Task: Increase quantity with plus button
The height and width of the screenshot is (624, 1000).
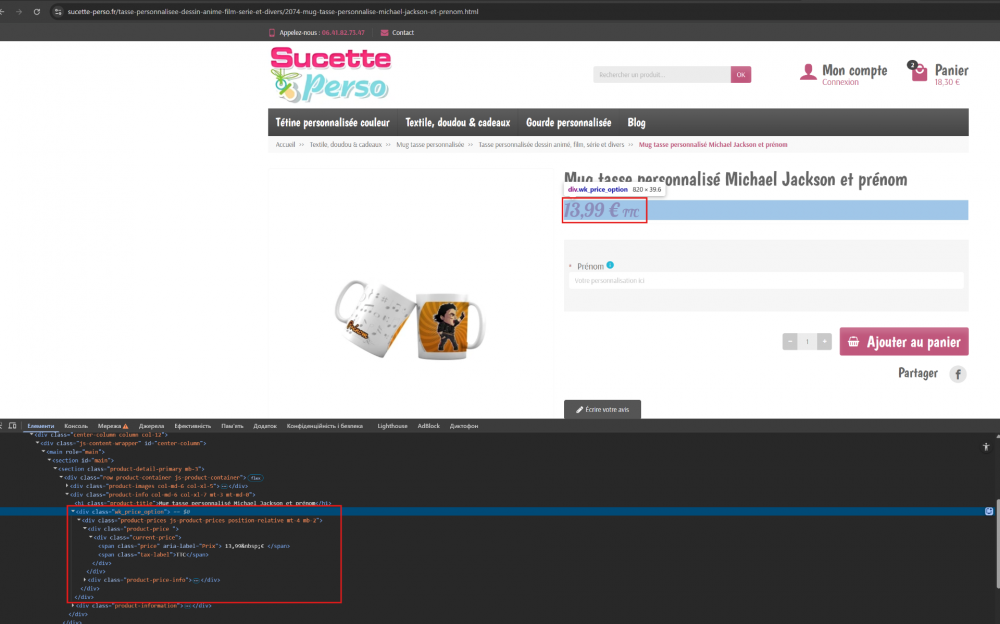Action: pyautogui.click(x=824, y=341)
